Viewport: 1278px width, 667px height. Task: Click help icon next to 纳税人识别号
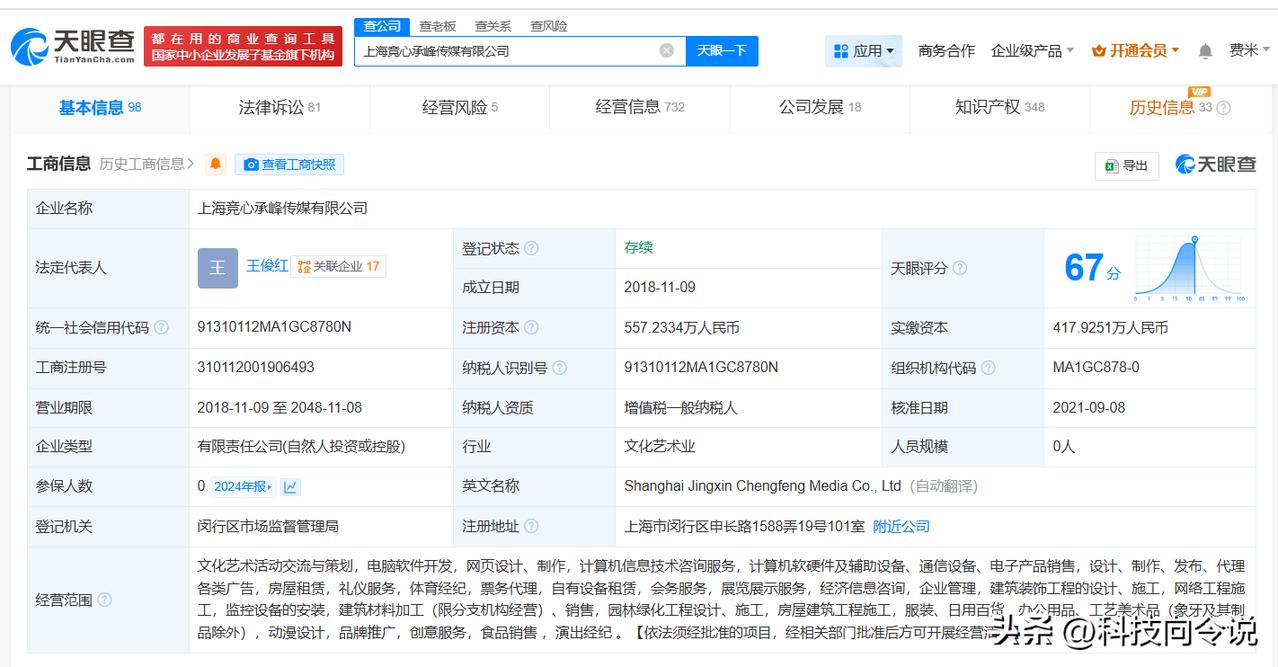[560, 368]
